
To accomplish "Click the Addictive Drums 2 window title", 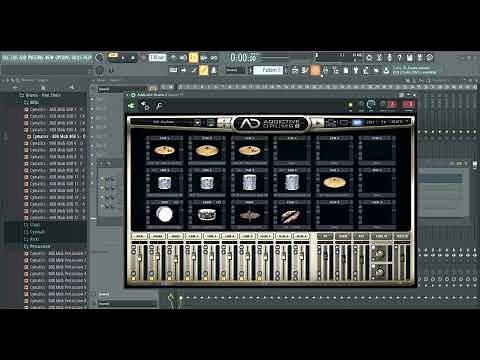I will pos(153,95).
